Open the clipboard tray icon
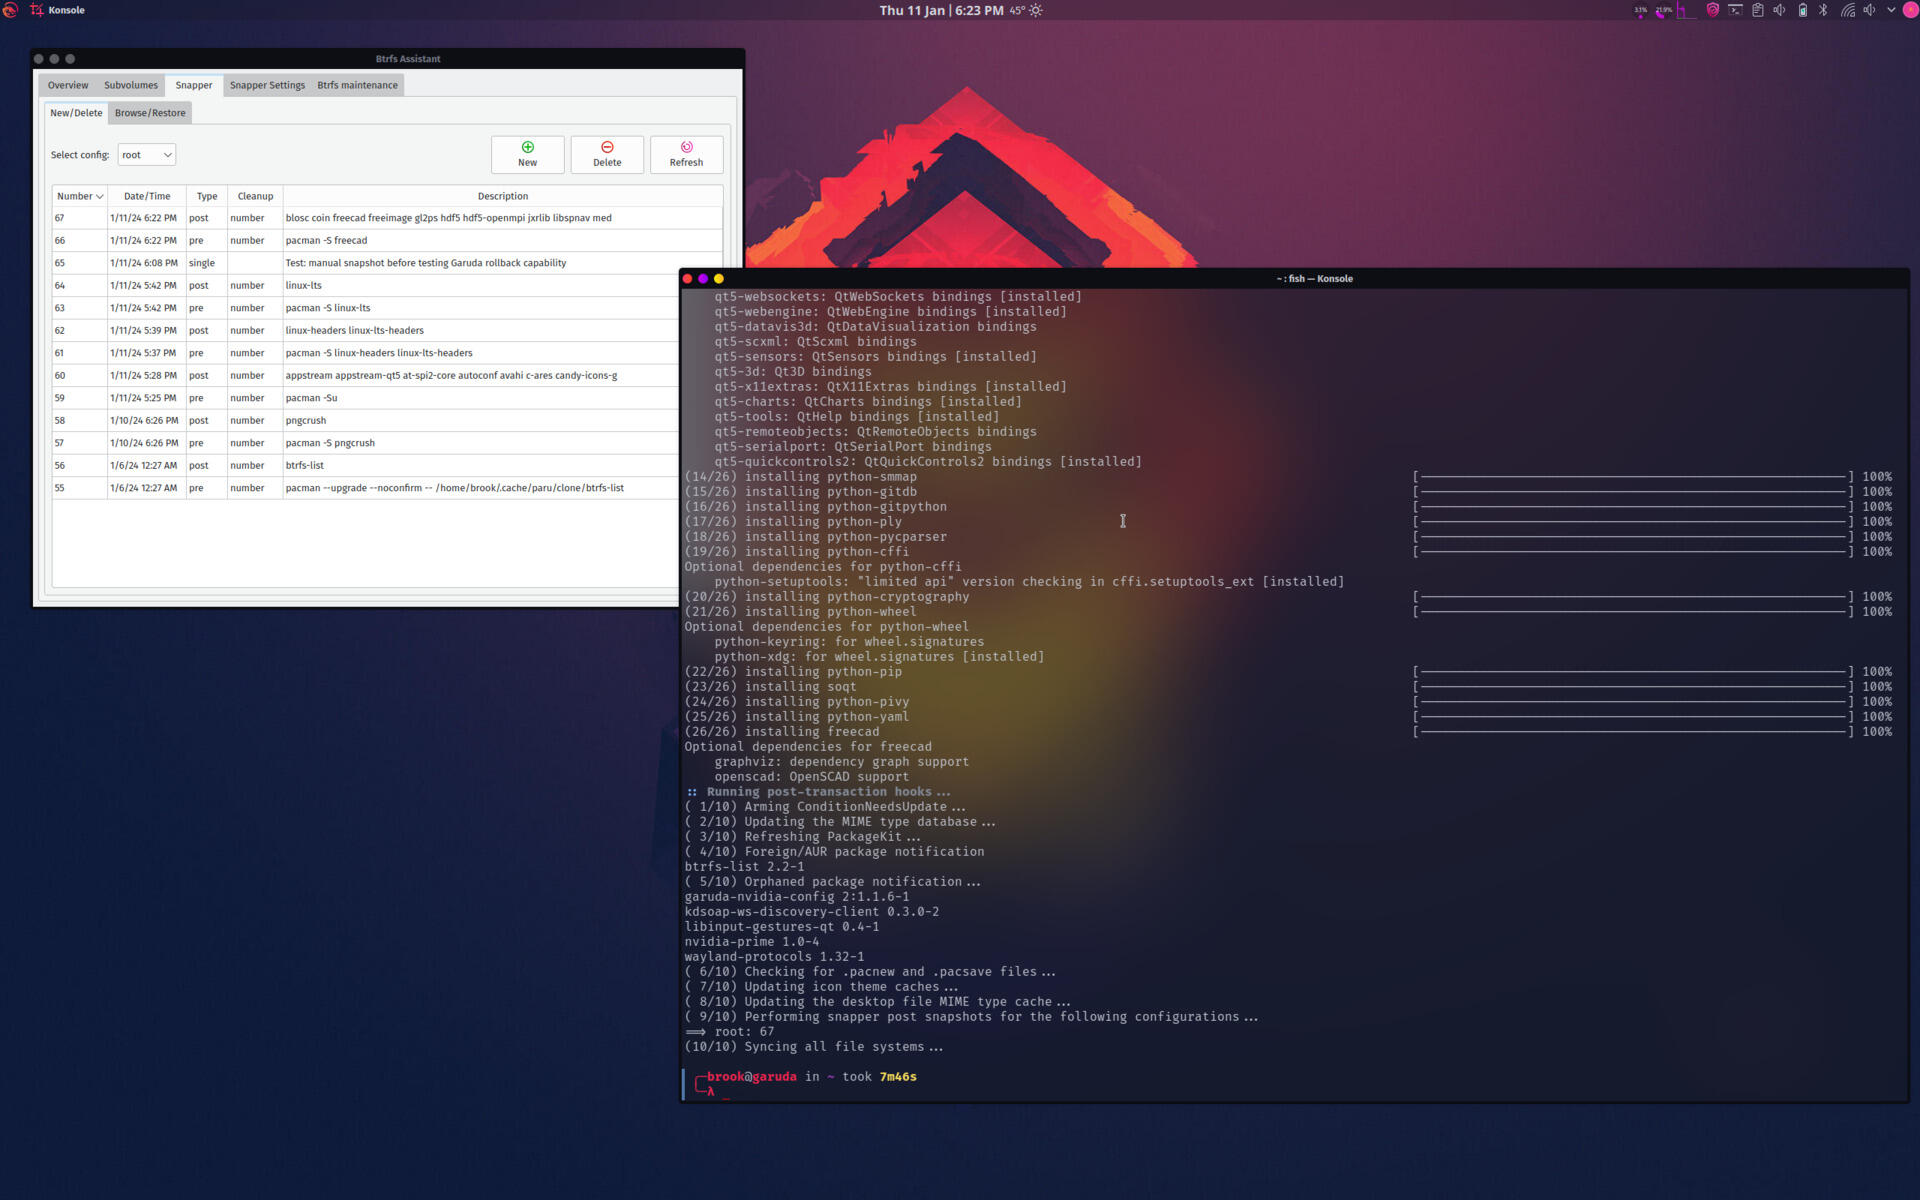 (1757, 10)
